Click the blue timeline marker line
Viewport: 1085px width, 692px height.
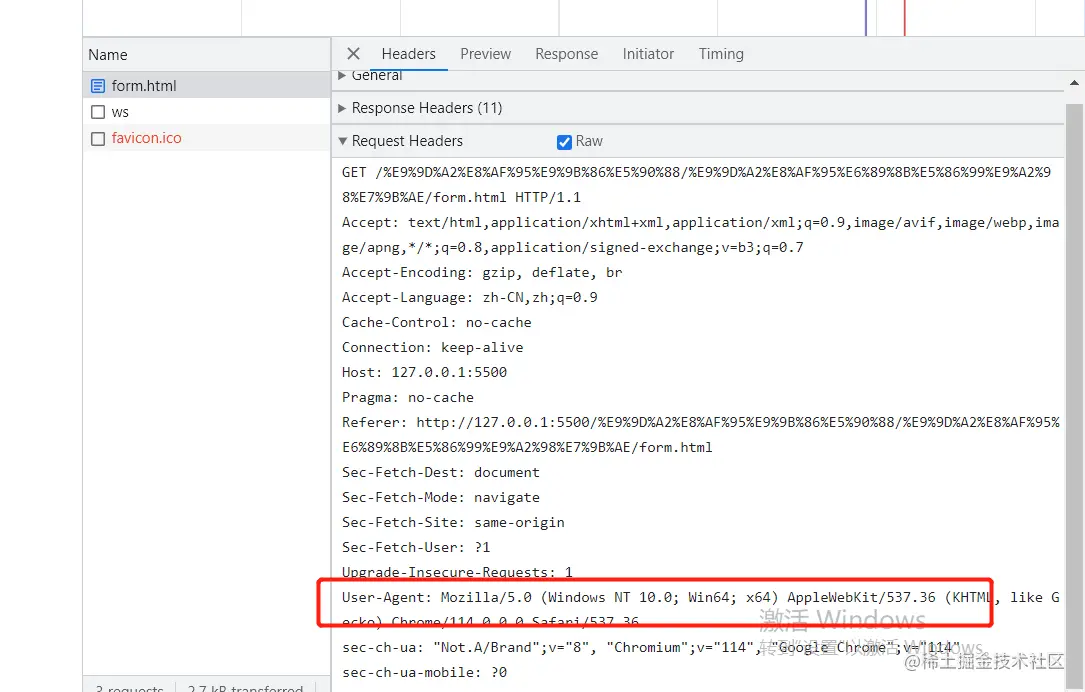pyautogui.click(x=866, y=17)
